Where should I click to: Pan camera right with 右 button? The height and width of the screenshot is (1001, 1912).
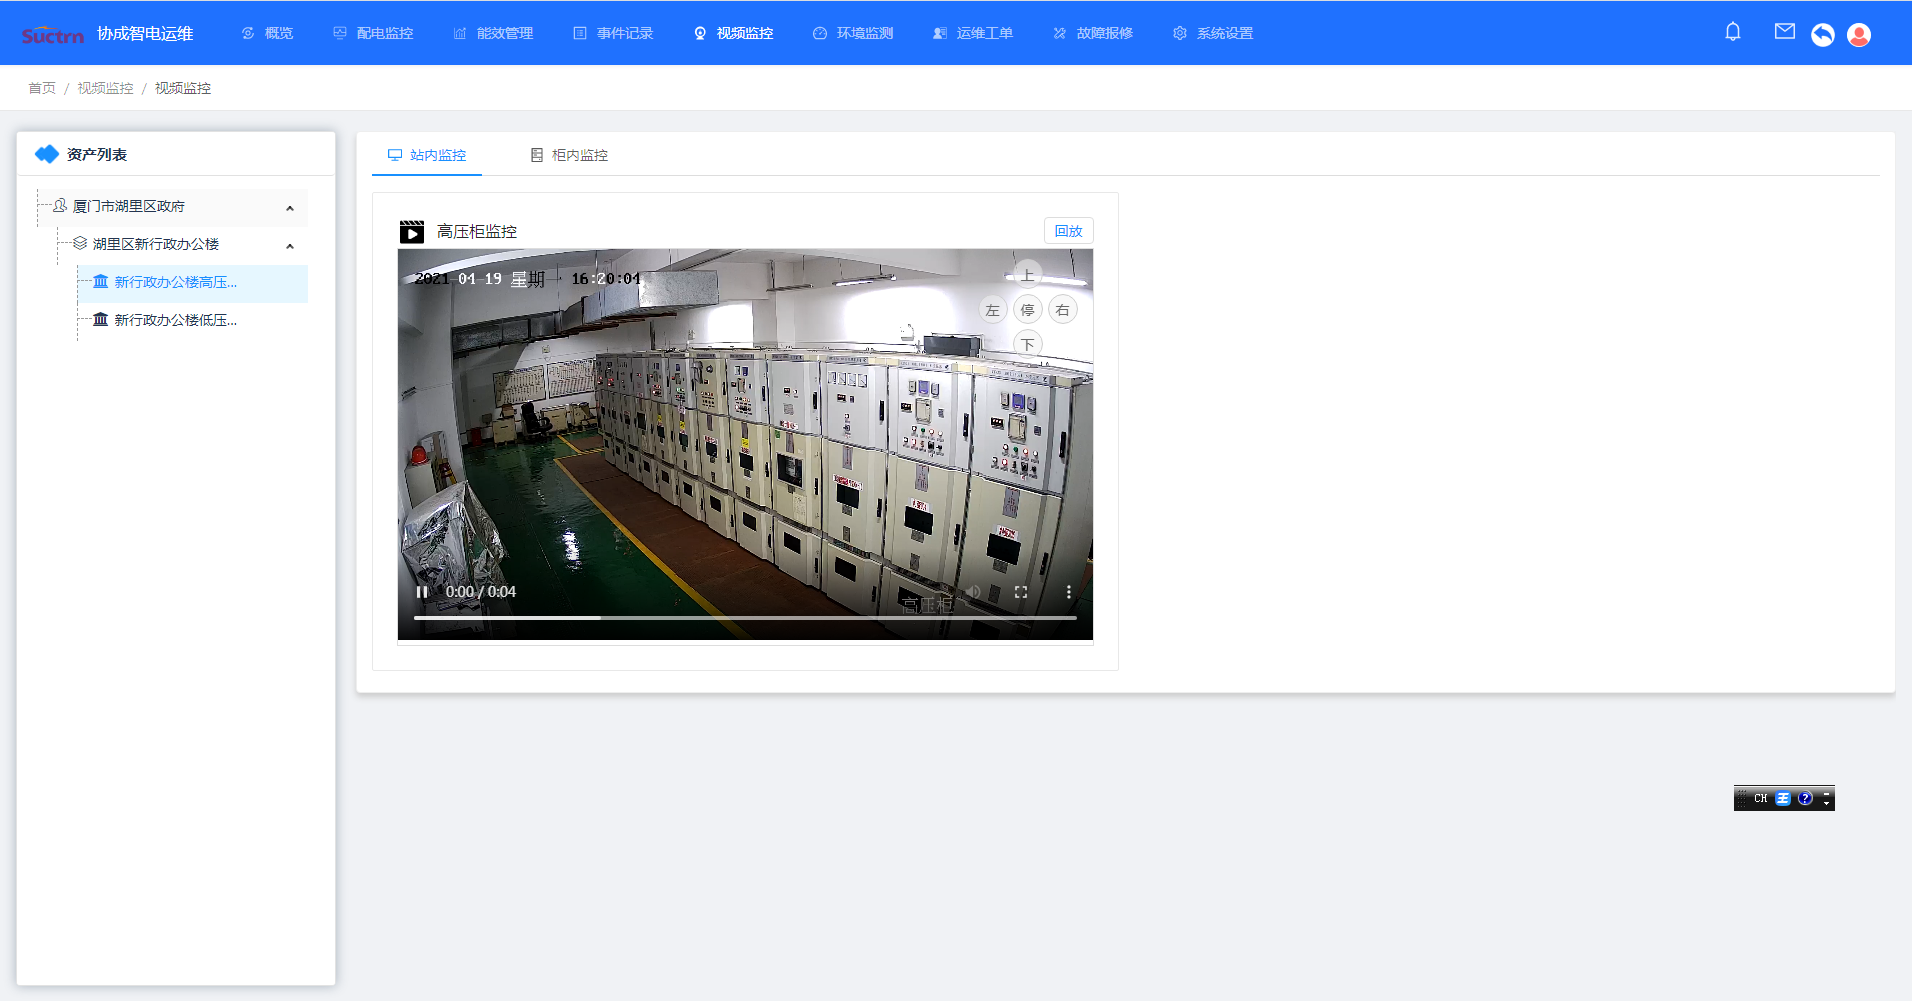pyautogui.click(x=1062, y=310)
